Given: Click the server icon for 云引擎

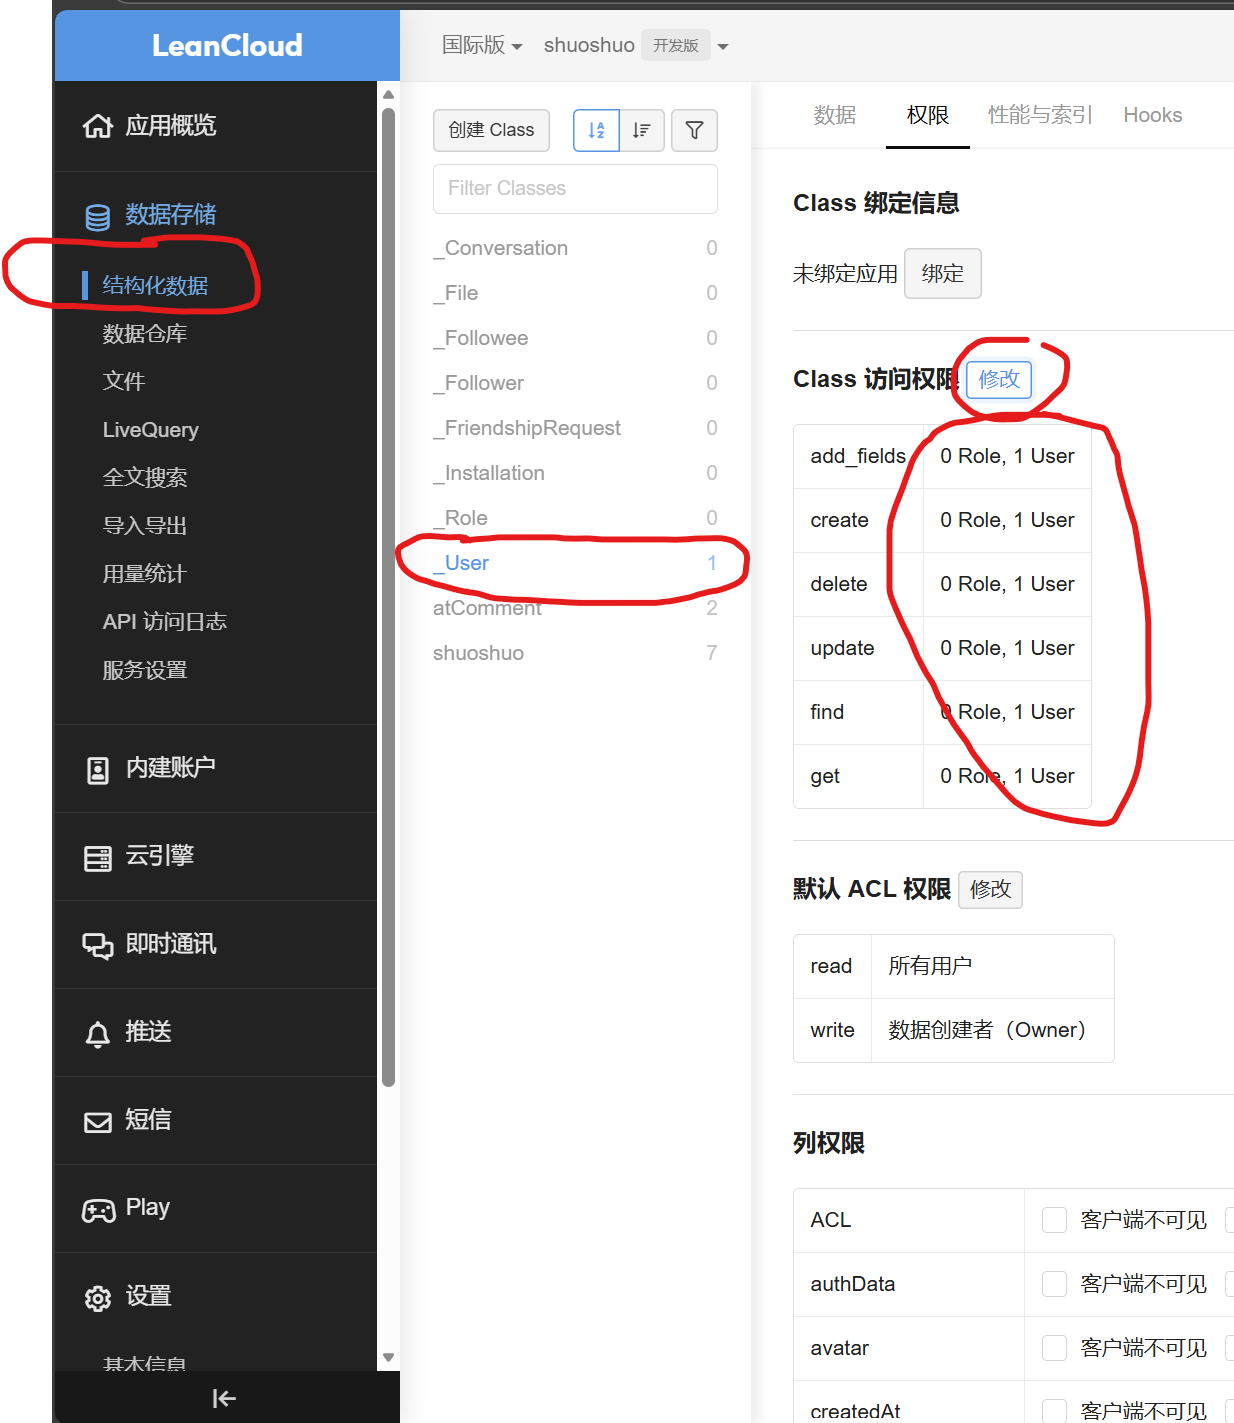Looking at the screenshot, I should tap(98, 857).
